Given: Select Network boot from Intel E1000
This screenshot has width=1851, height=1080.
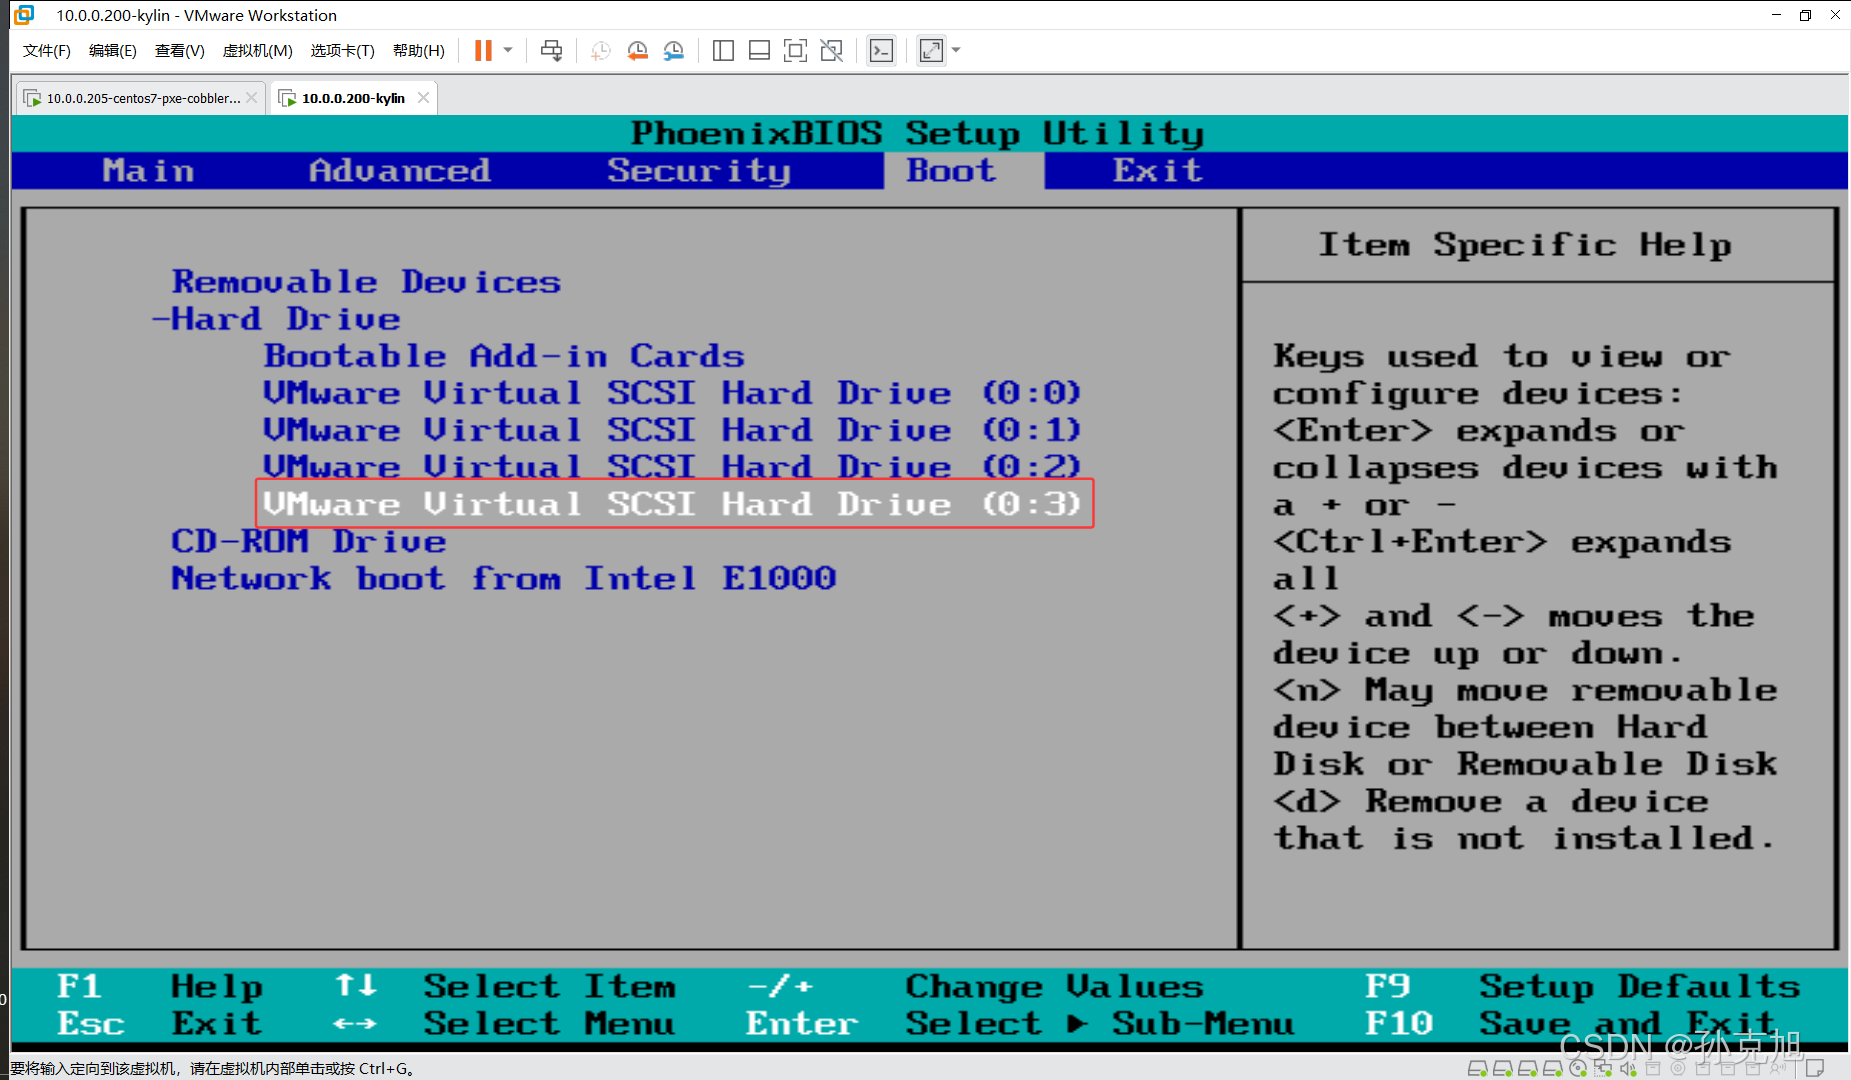Looking at the screenshot, I should pyautogui.click(x=503, y=578).
